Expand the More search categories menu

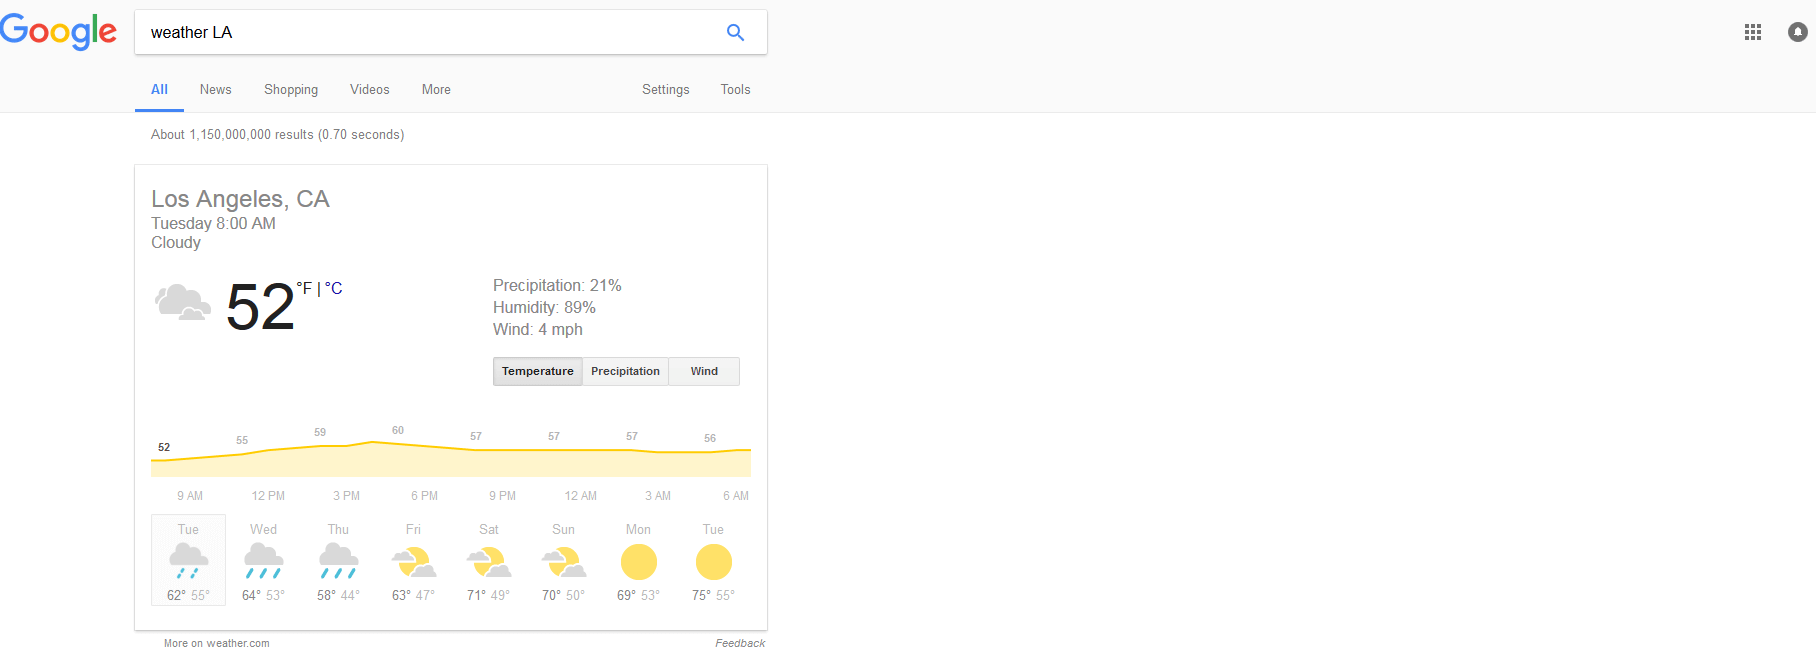click(x=436, y=89)
